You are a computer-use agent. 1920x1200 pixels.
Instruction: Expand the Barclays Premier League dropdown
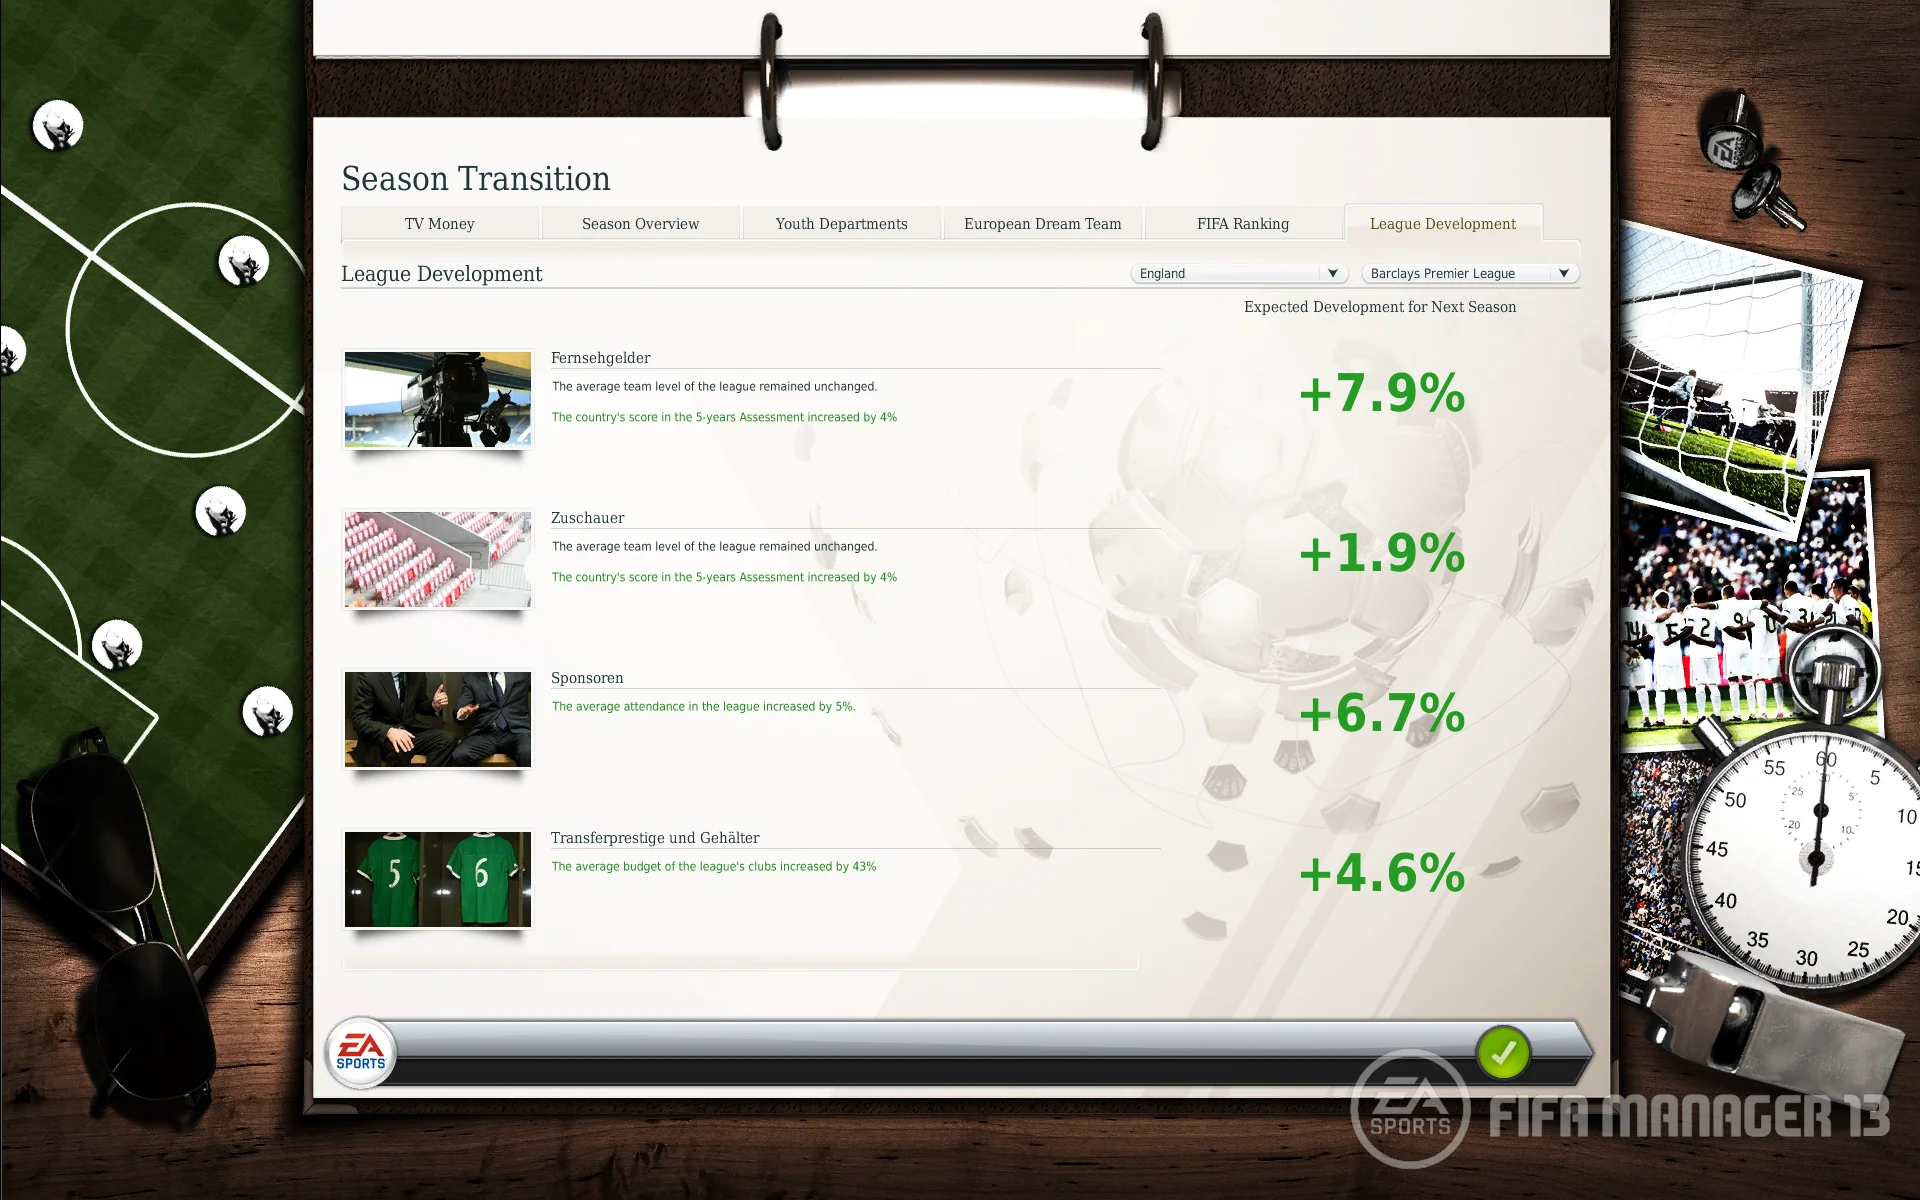click(x=1563, y=272)
